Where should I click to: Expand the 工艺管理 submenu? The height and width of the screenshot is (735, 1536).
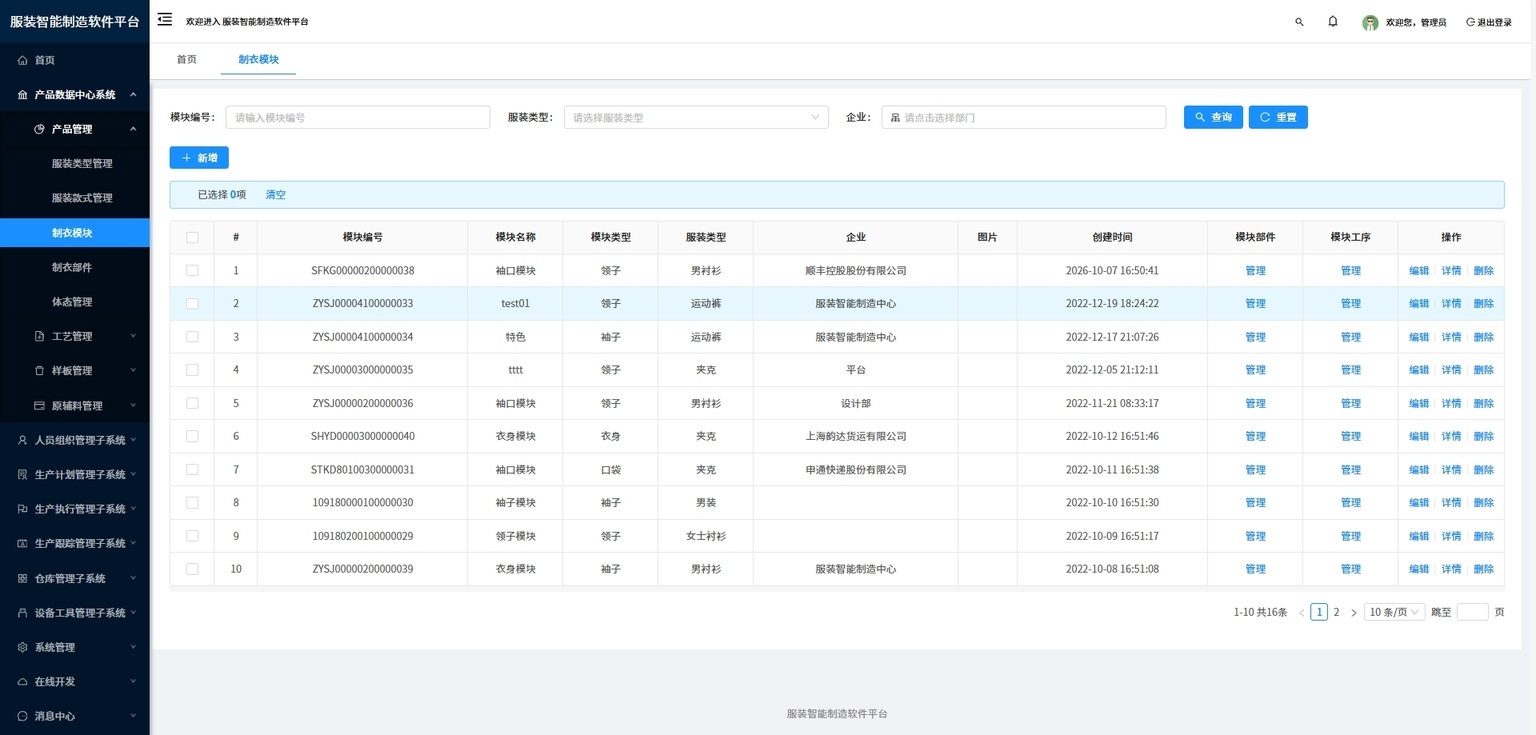75,336
